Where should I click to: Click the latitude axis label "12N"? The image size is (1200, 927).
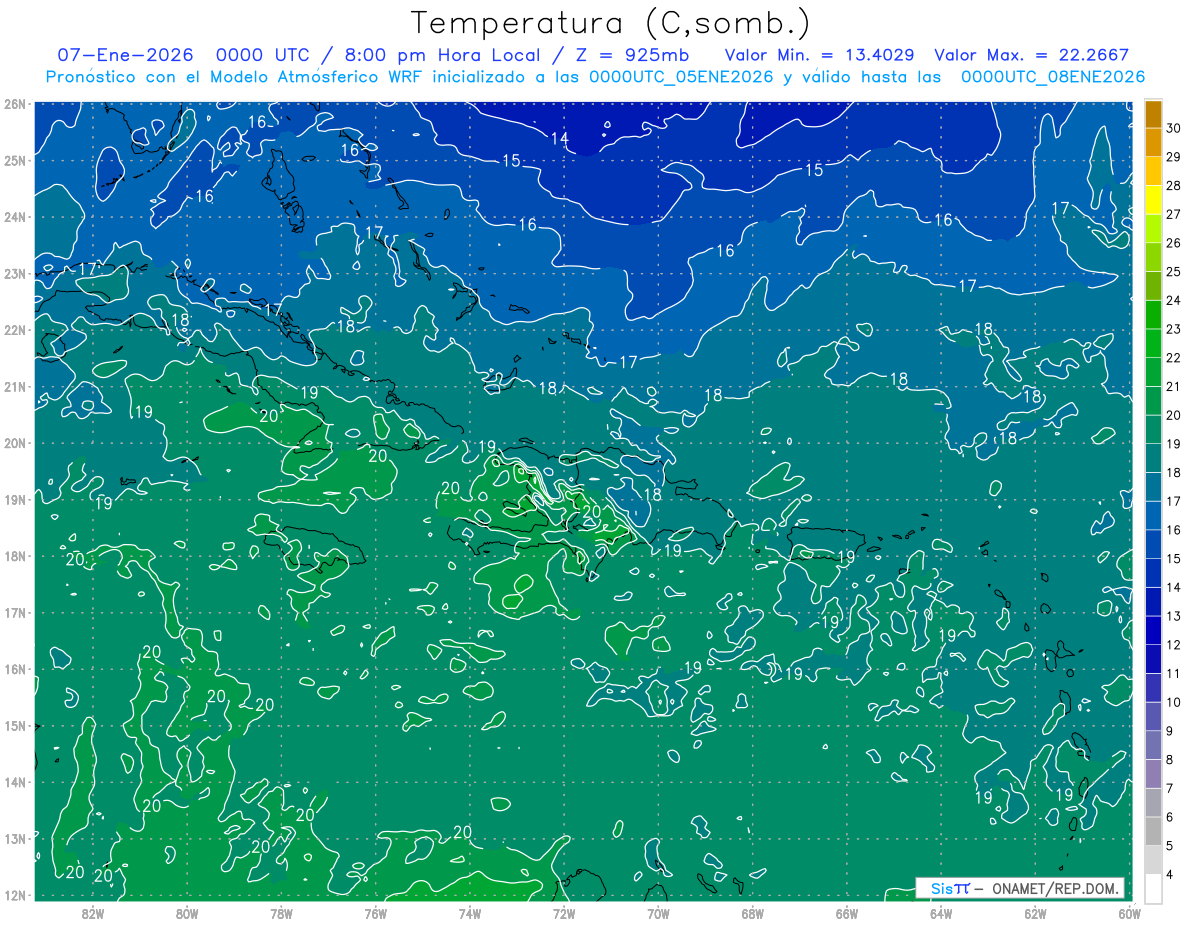pyautogui.click(x=14, y=895)
